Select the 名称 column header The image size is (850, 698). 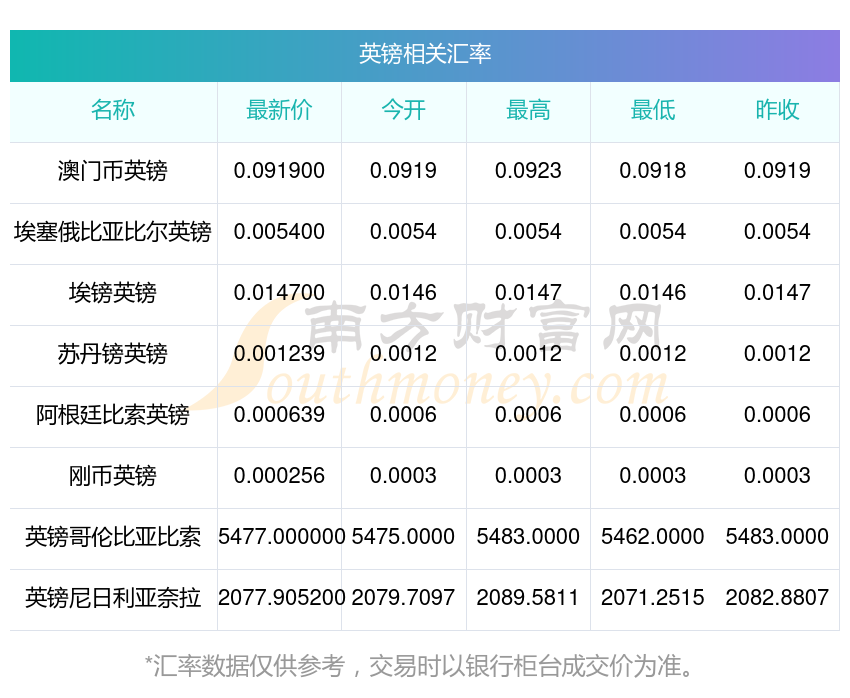[113, 110]
